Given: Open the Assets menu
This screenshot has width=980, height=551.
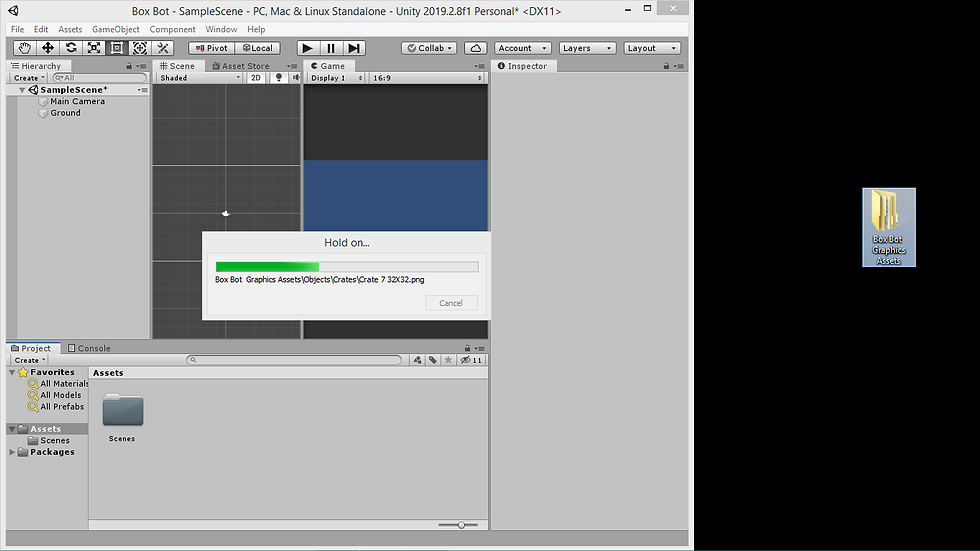Looking at the screenshot, I should (x=70, y=29).
